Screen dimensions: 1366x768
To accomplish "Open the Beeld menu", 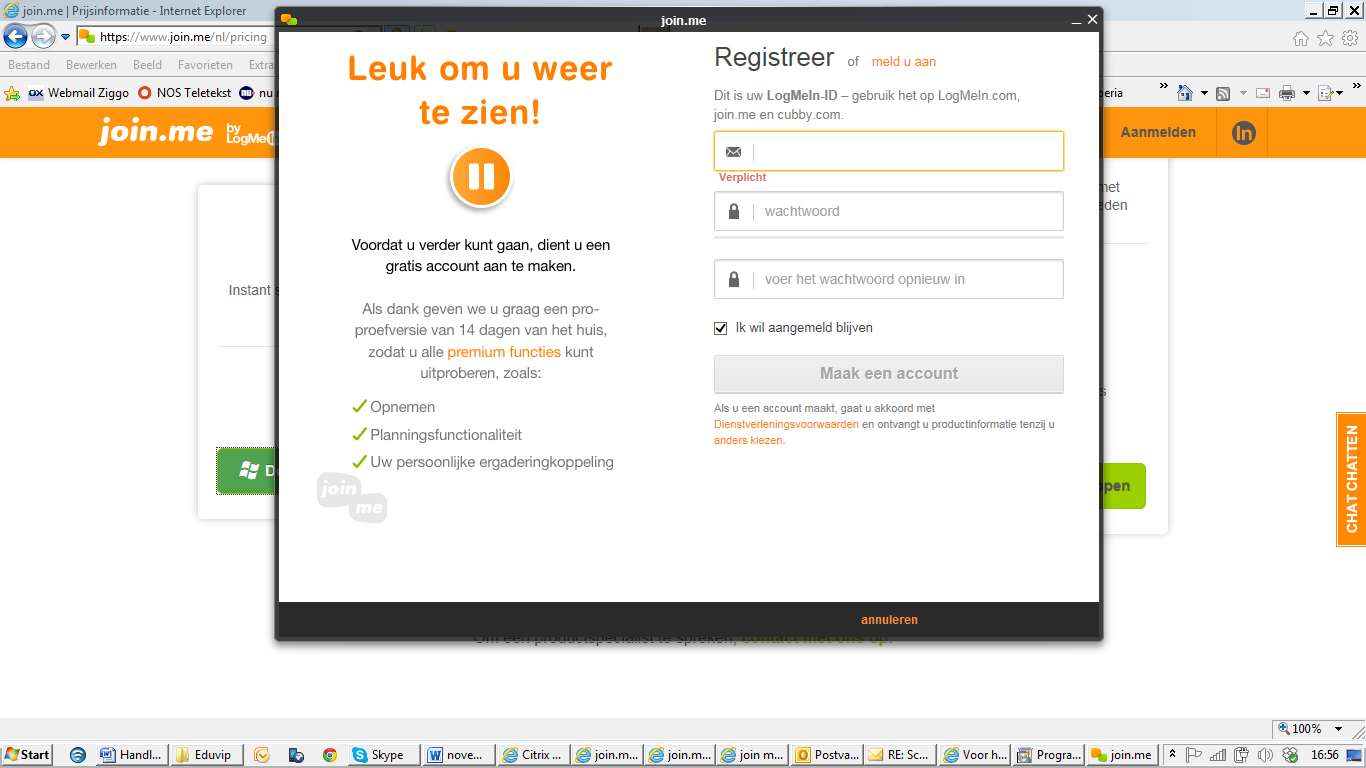I will pyautogui.click(x=147, y=65).
